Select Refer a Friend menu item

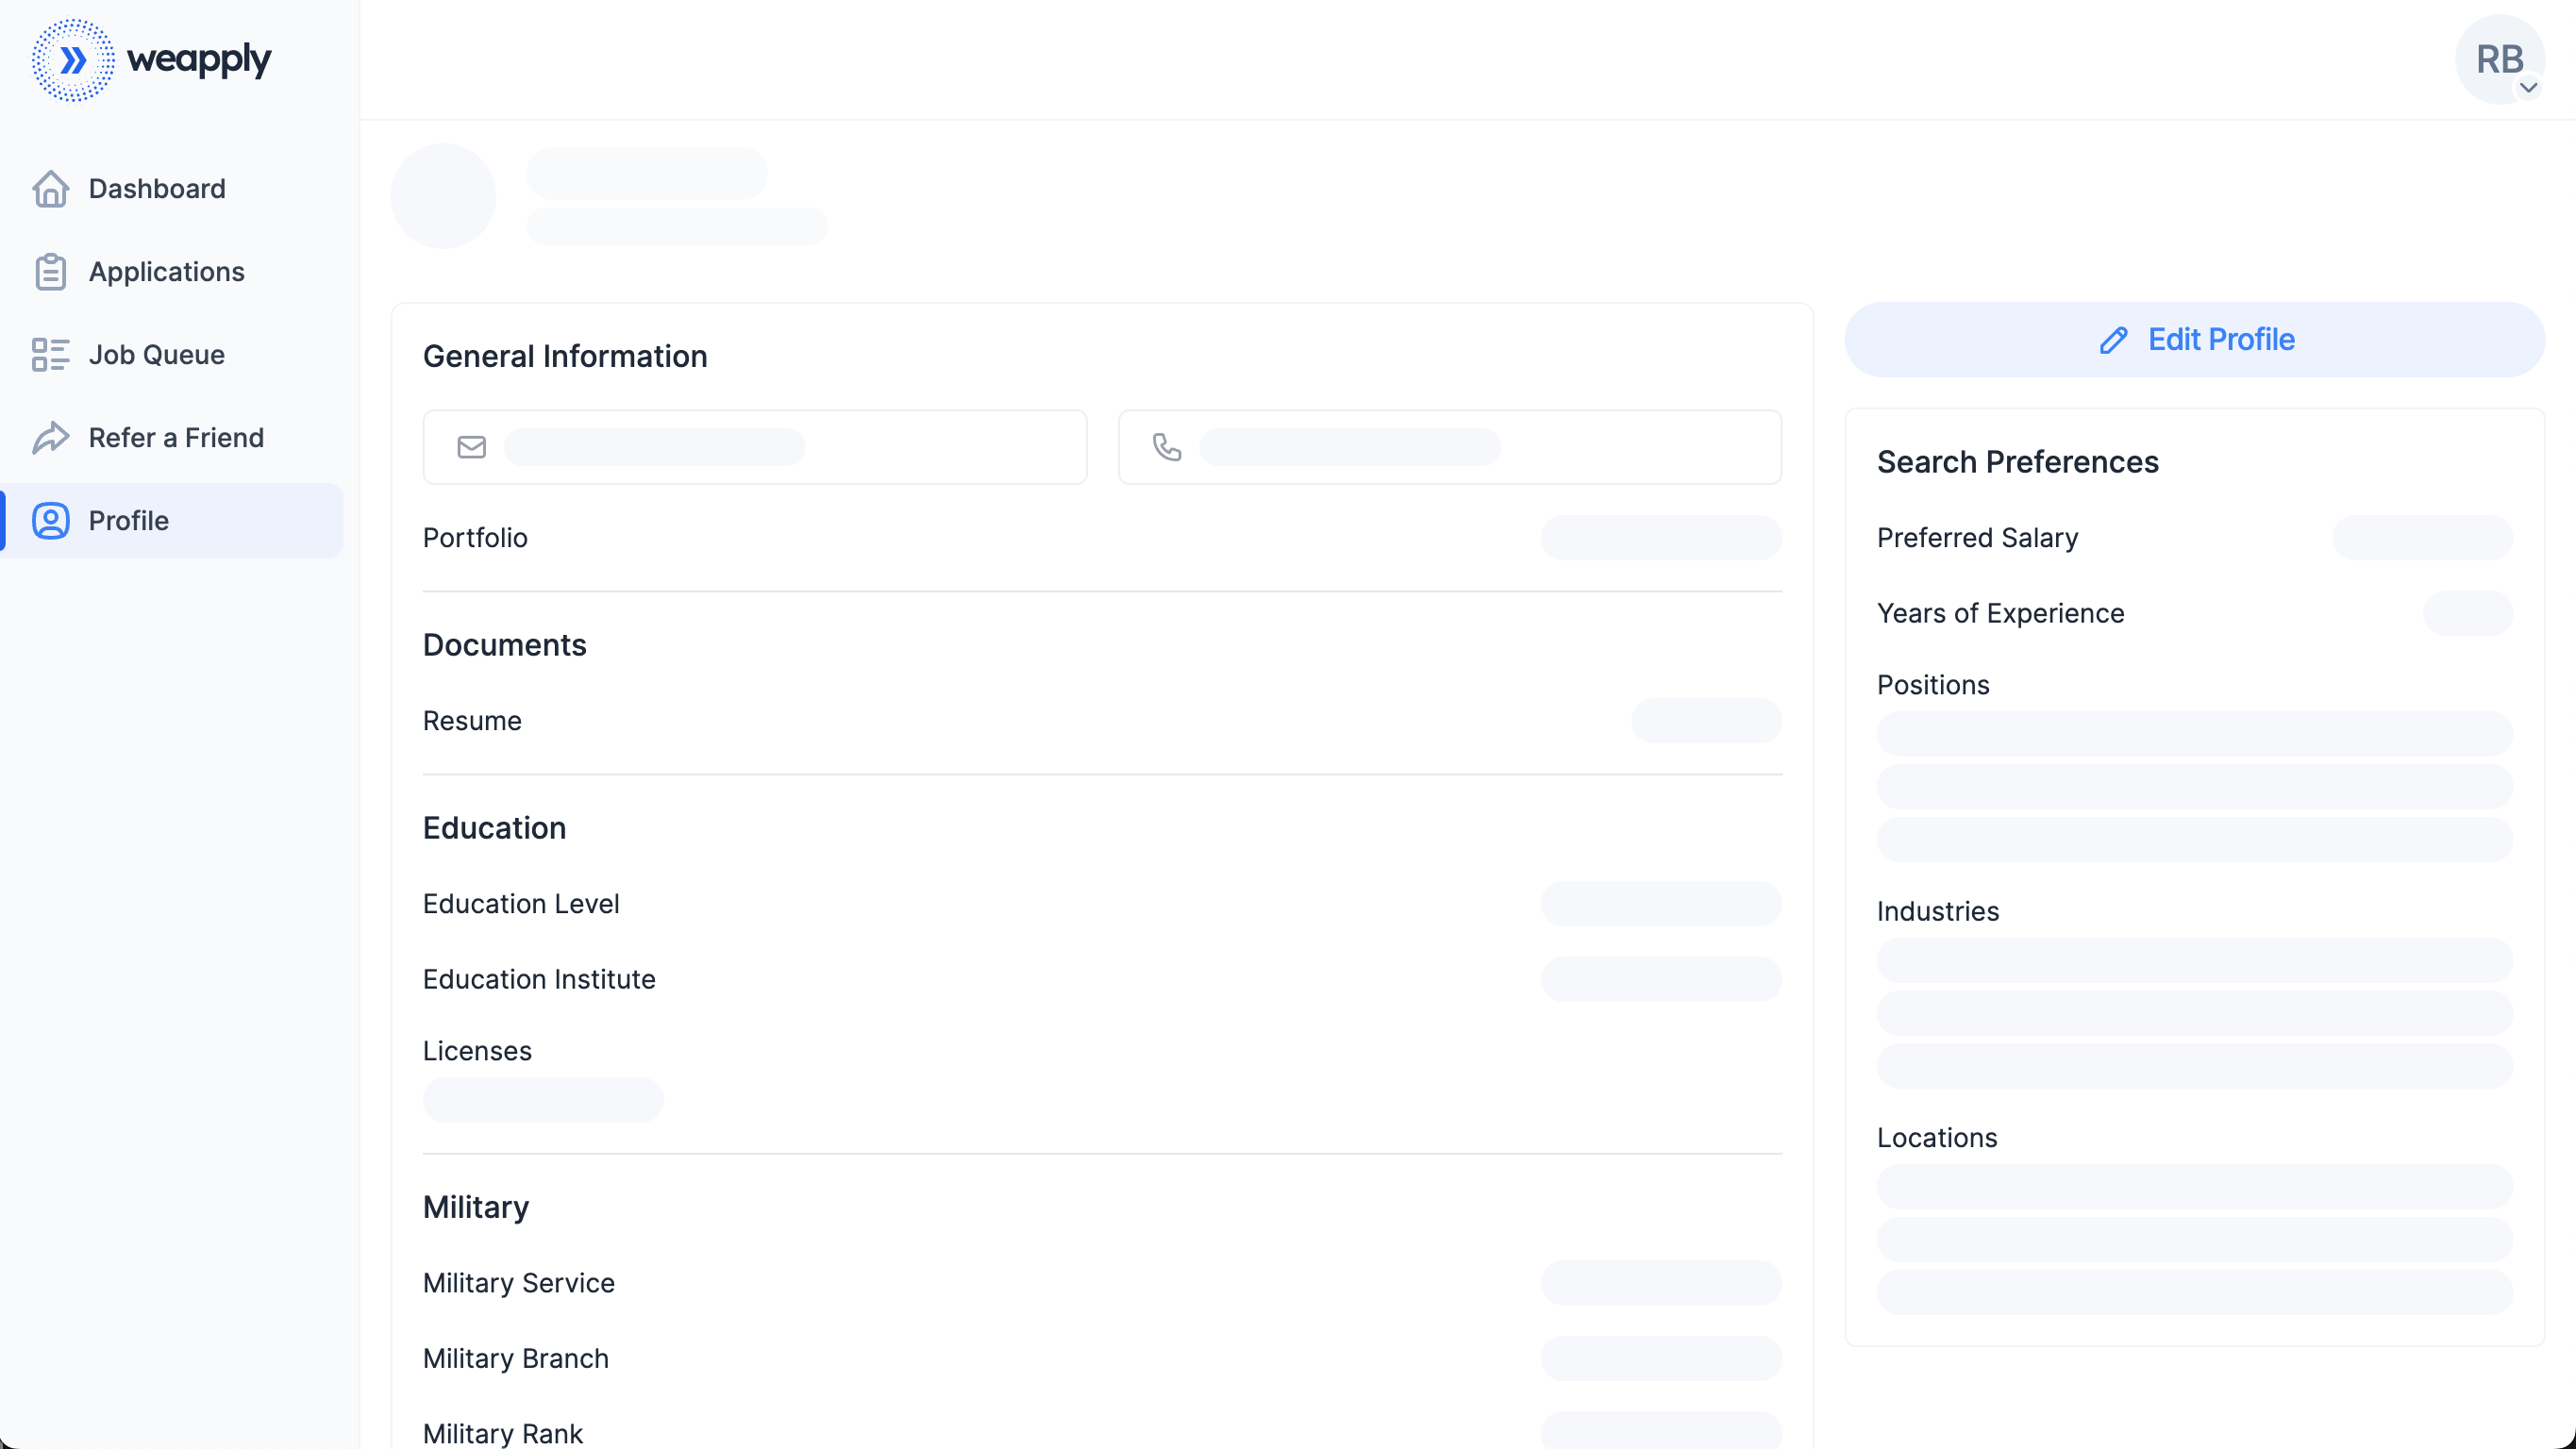point(176,438)
